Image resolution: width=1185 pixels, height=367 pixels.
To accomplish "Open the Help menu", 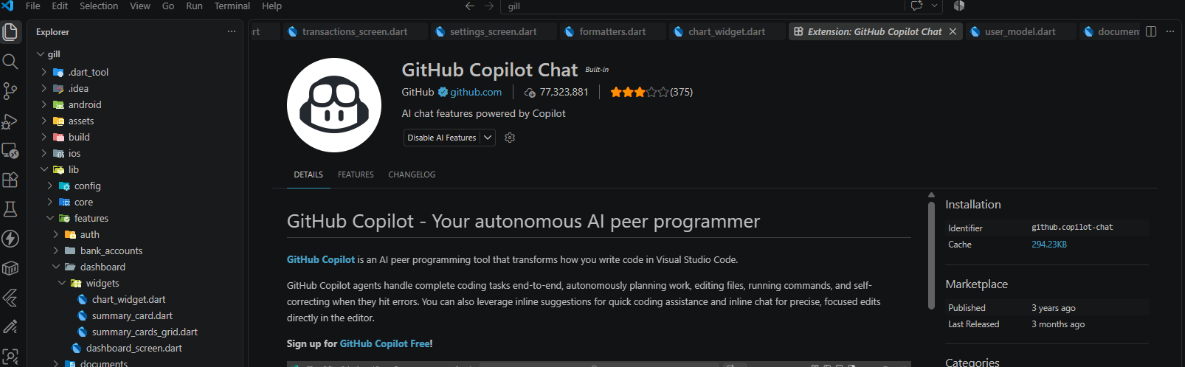I will pos(271,6).
